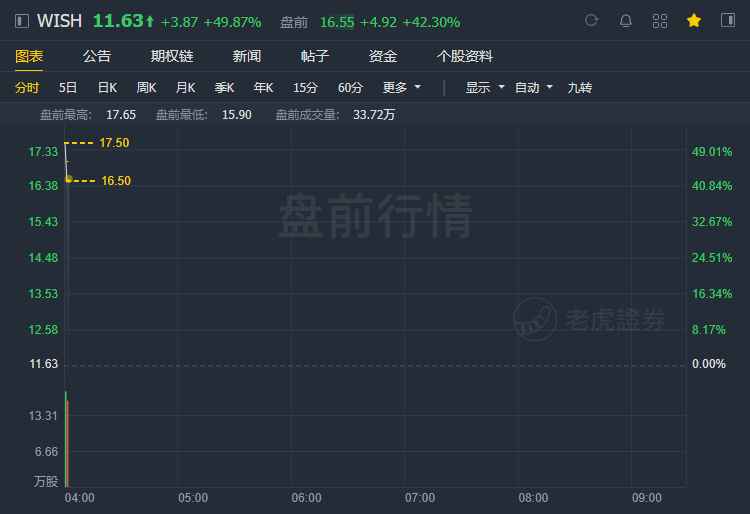Image resolution: width=750 pixels, height=514 pixels.
Task: Click the 06:00 time axis label
Action: (x=307, y=498)
